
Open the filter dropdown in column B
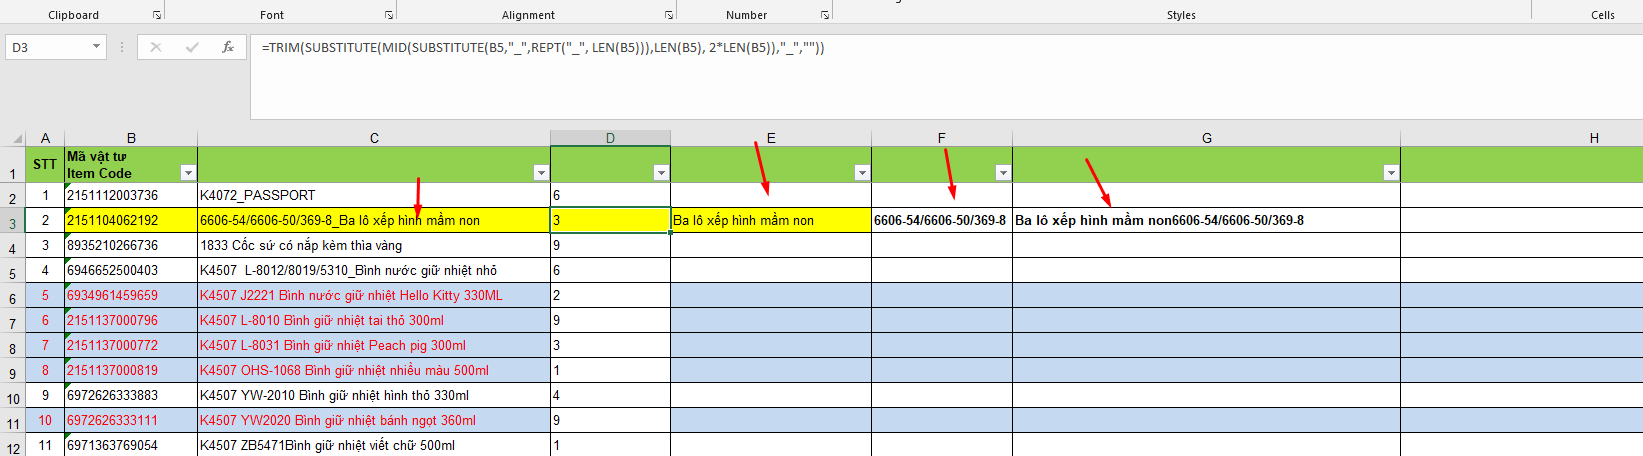(187, 173)
